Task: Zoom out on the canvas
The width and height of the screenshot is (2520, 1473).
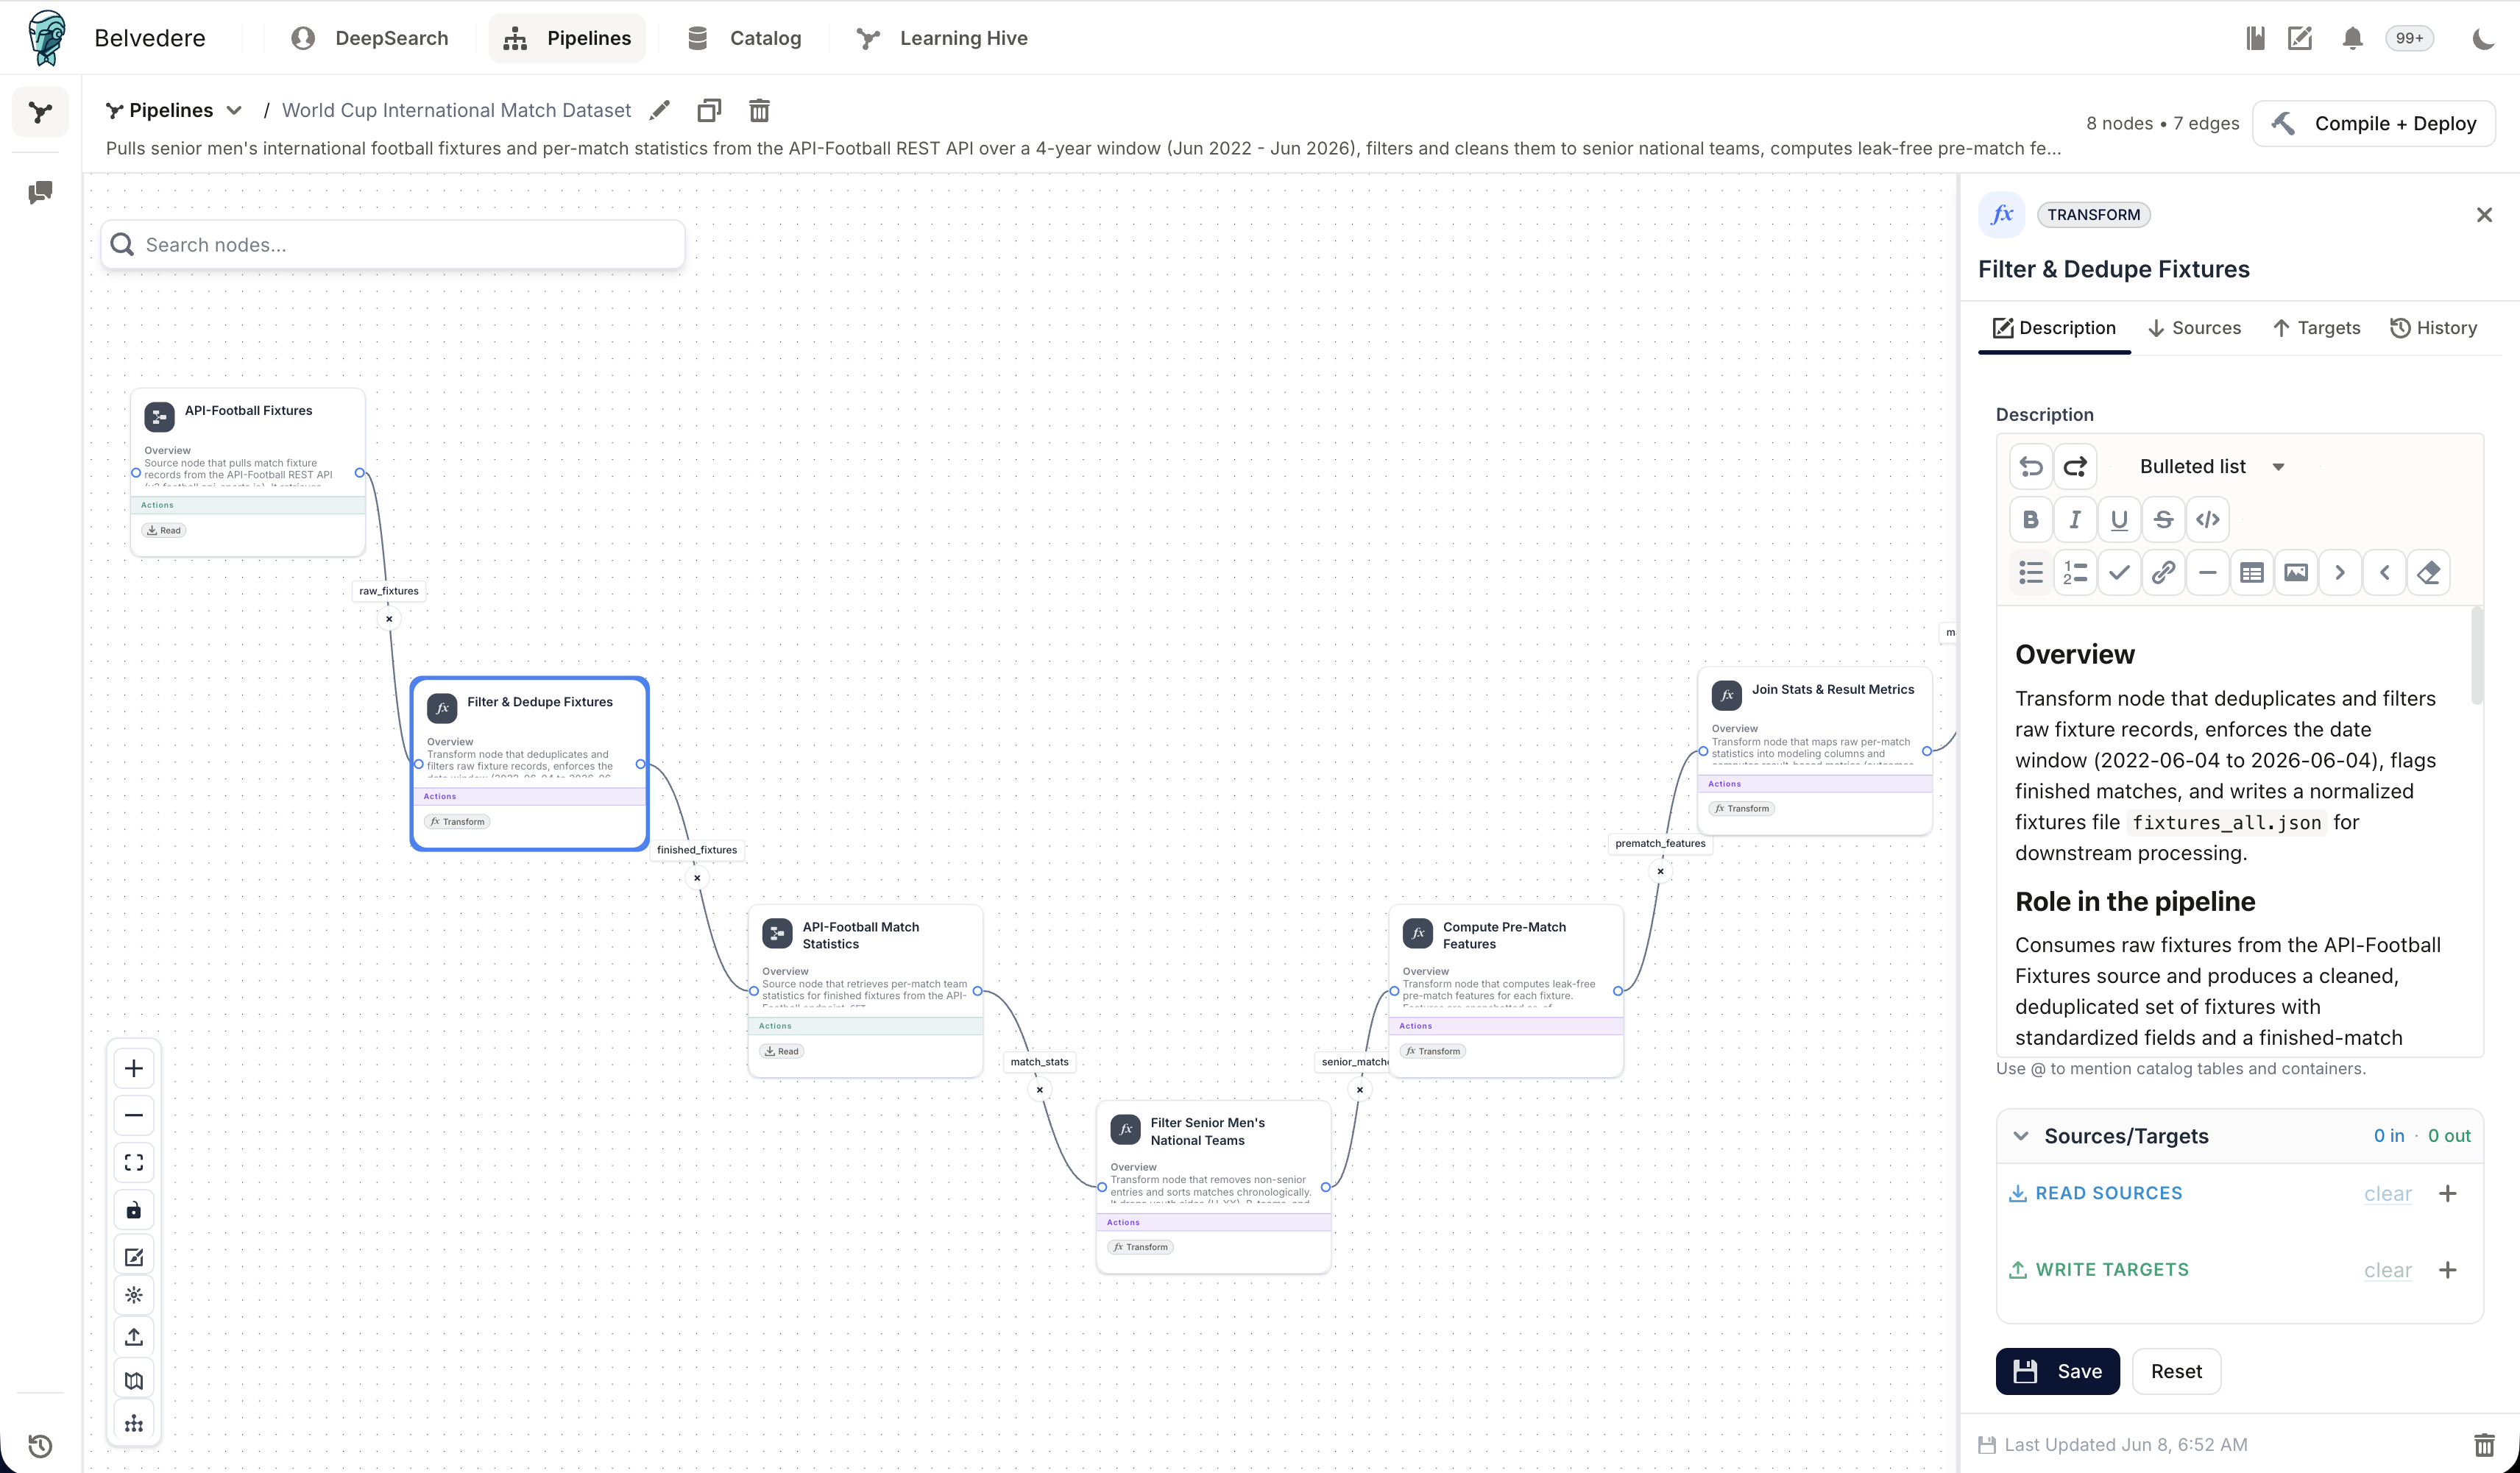Action: point(134,1115)
